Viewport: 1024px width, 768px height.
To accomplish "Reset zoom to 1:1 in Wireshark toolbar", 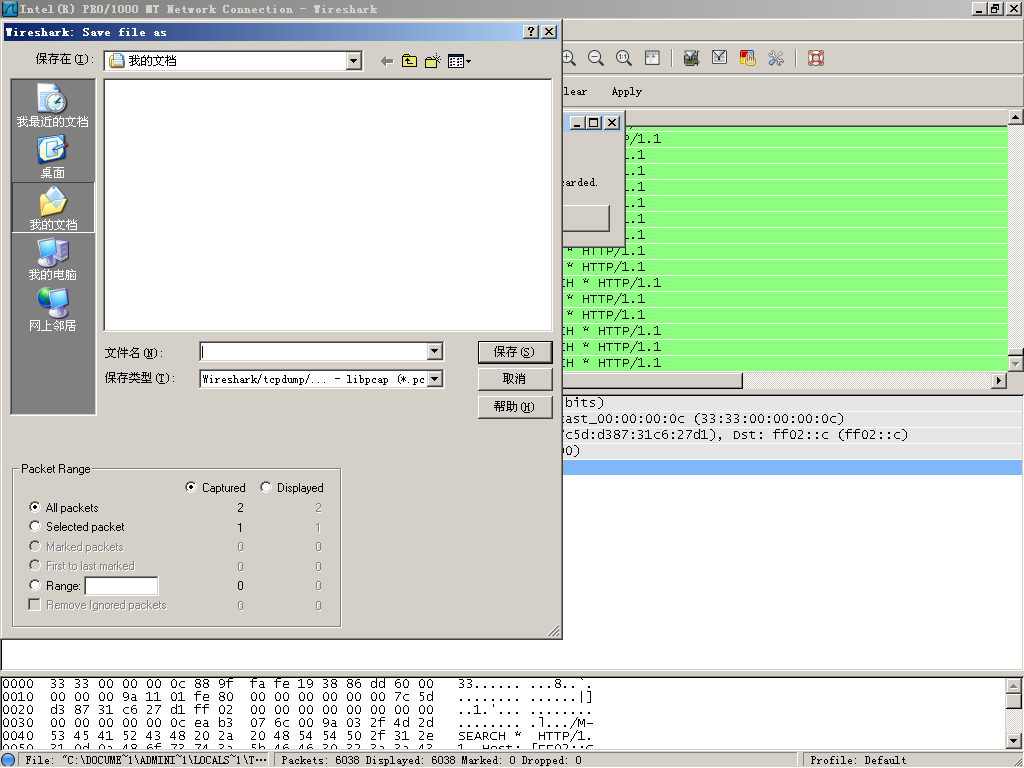I will coord(624,58).
